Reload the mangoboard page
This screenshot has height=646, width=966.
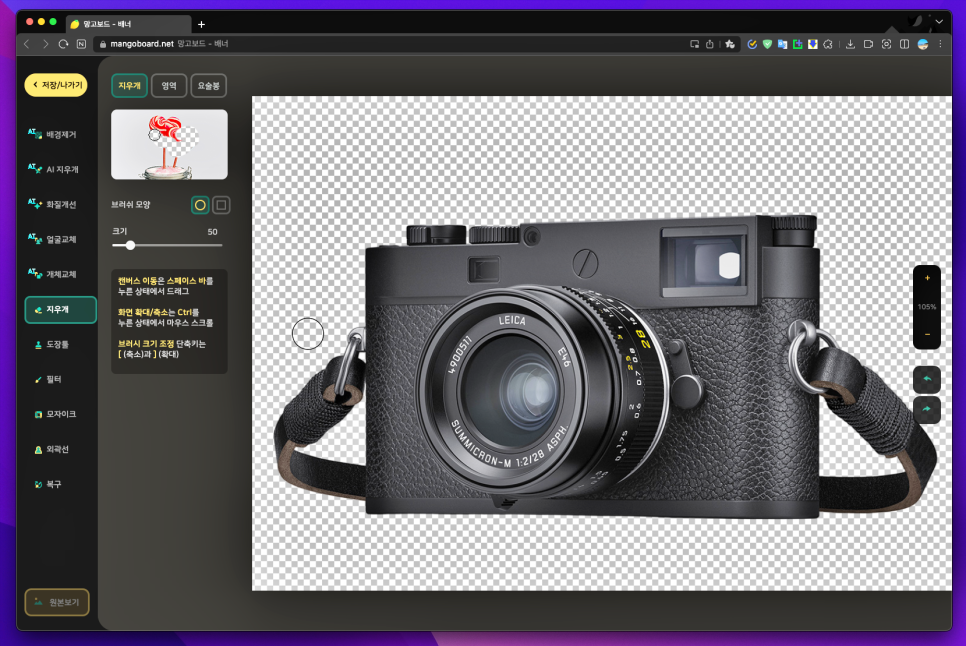[63, 44]
